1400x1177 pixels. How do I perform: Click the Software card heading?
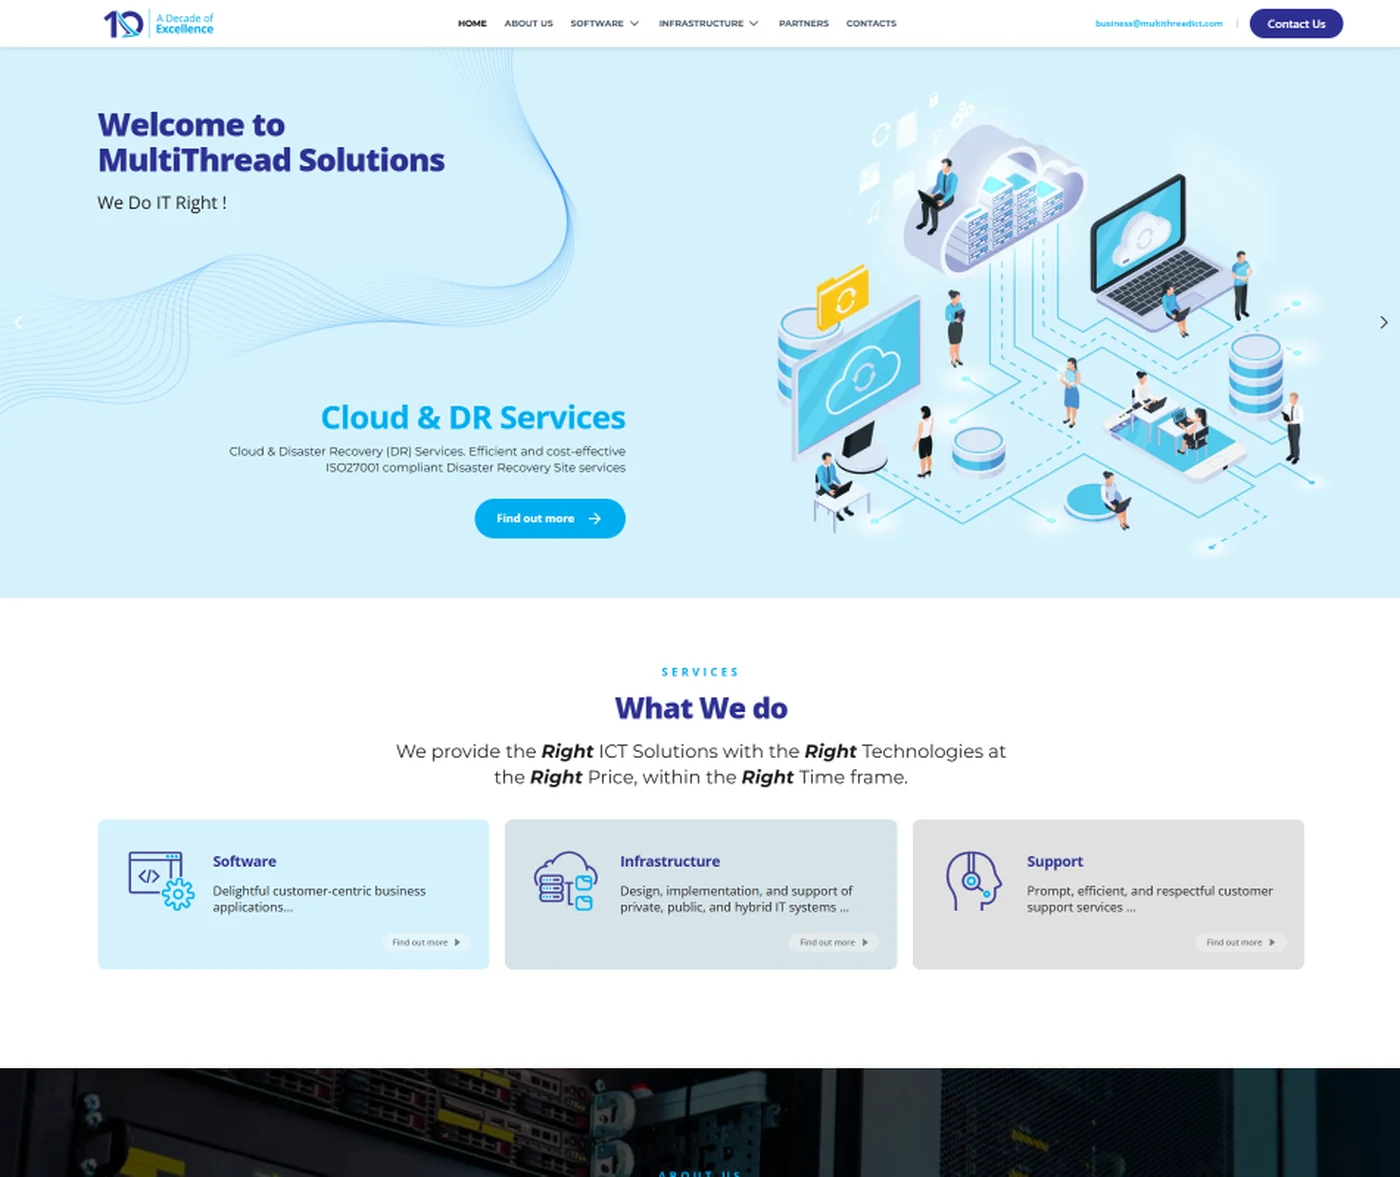[x=244, y=861]
